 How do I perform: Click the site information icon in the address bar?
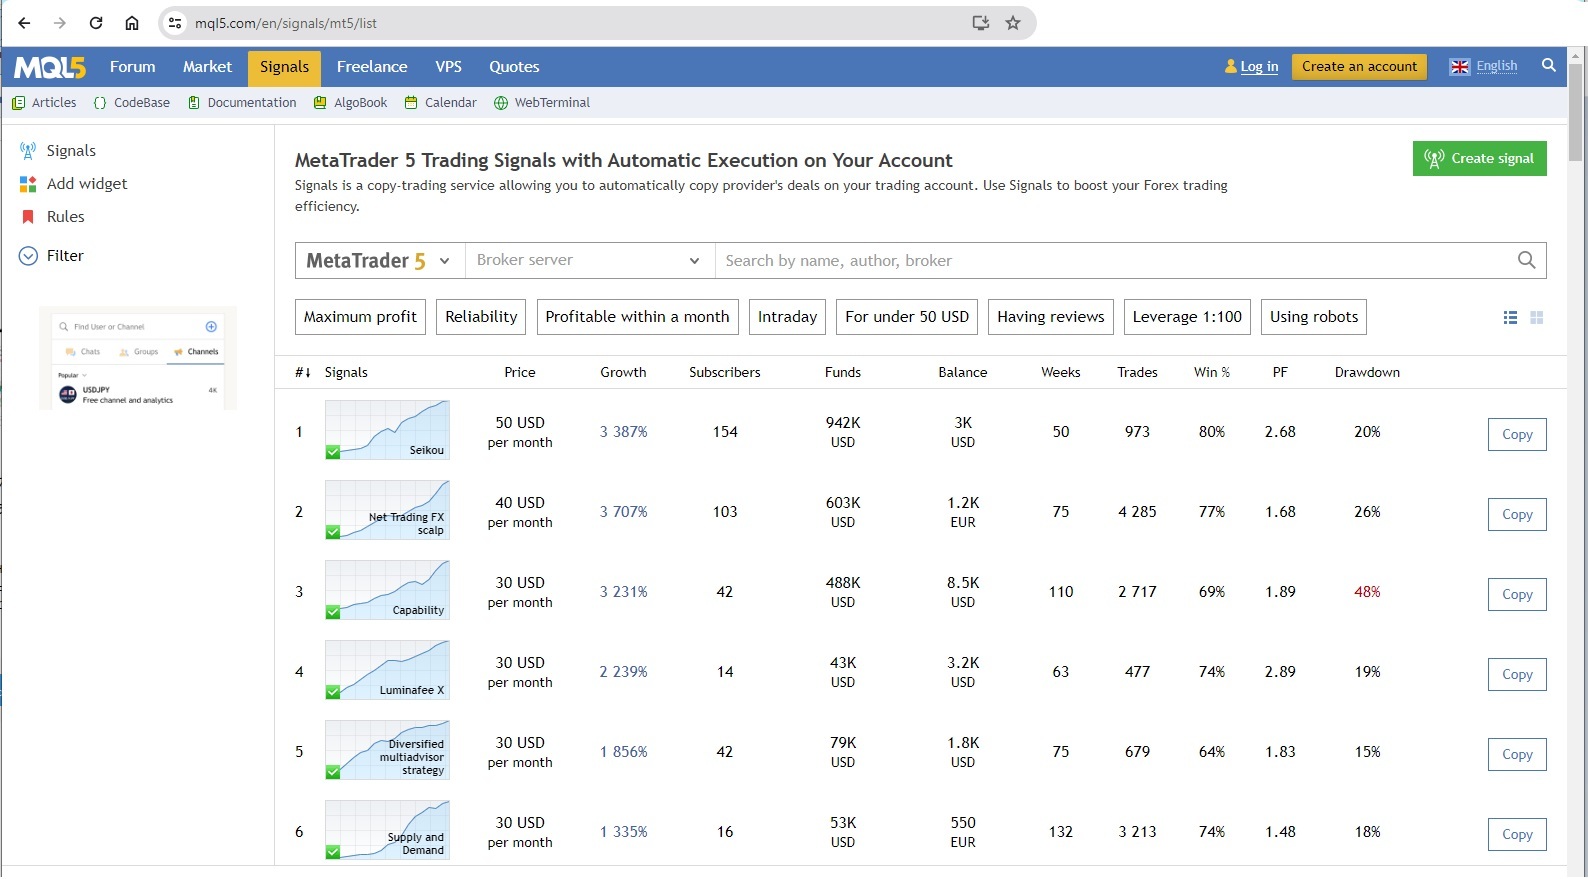click(175, 23)
